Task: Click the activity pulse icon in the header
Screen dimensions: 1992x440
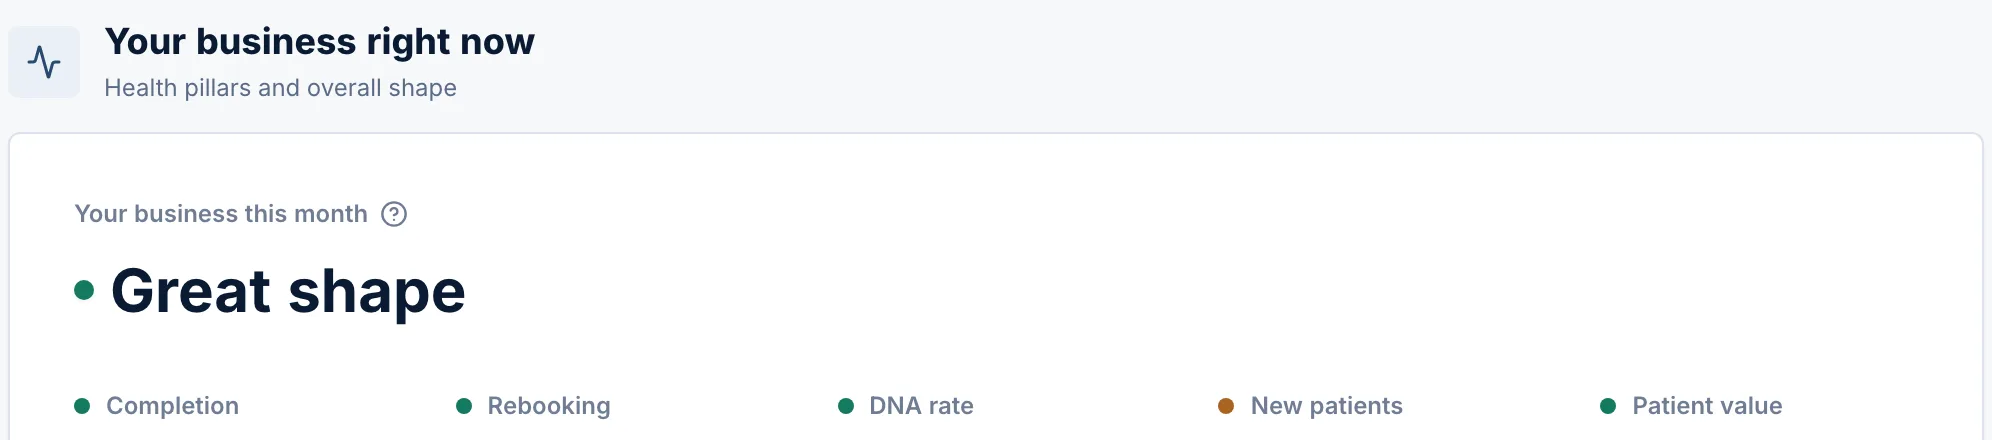Action: [x=44, y=62]
